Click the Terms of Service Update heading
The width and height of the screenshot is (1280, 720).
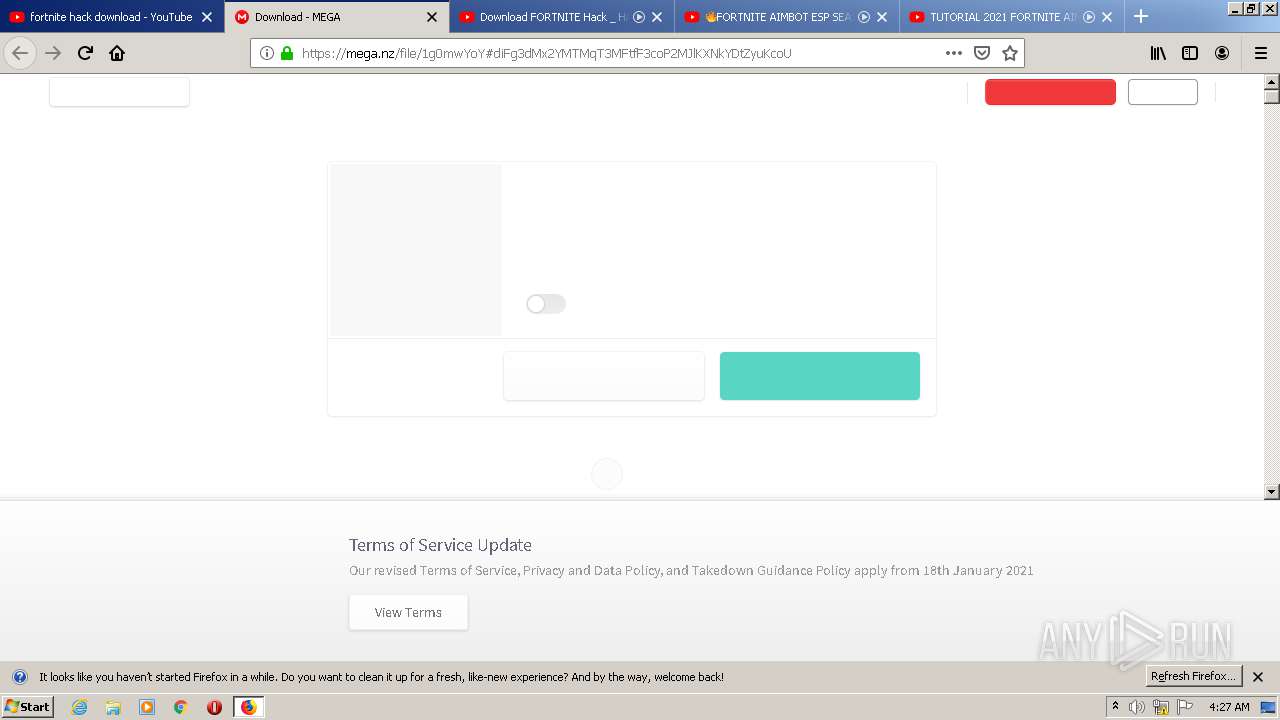[440, 545]
